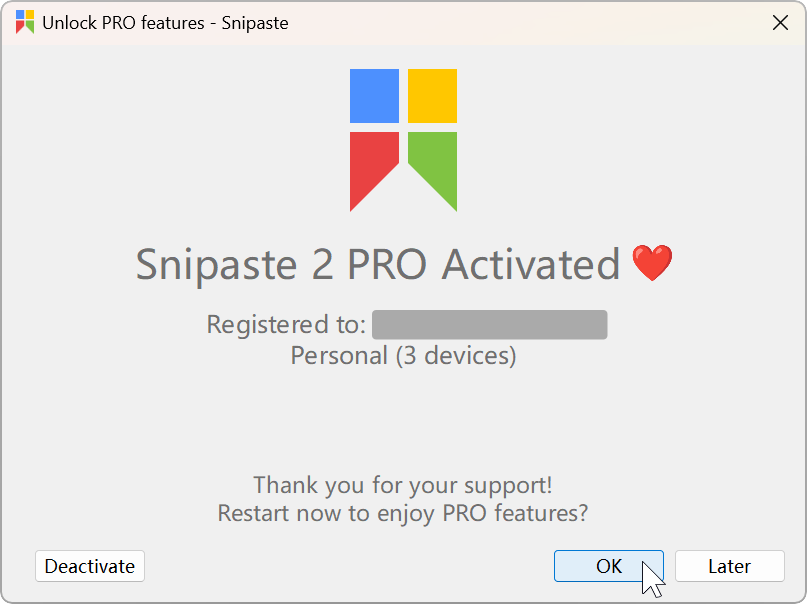
Task: Select the large Snipaste logo
Action: point(403,140)
